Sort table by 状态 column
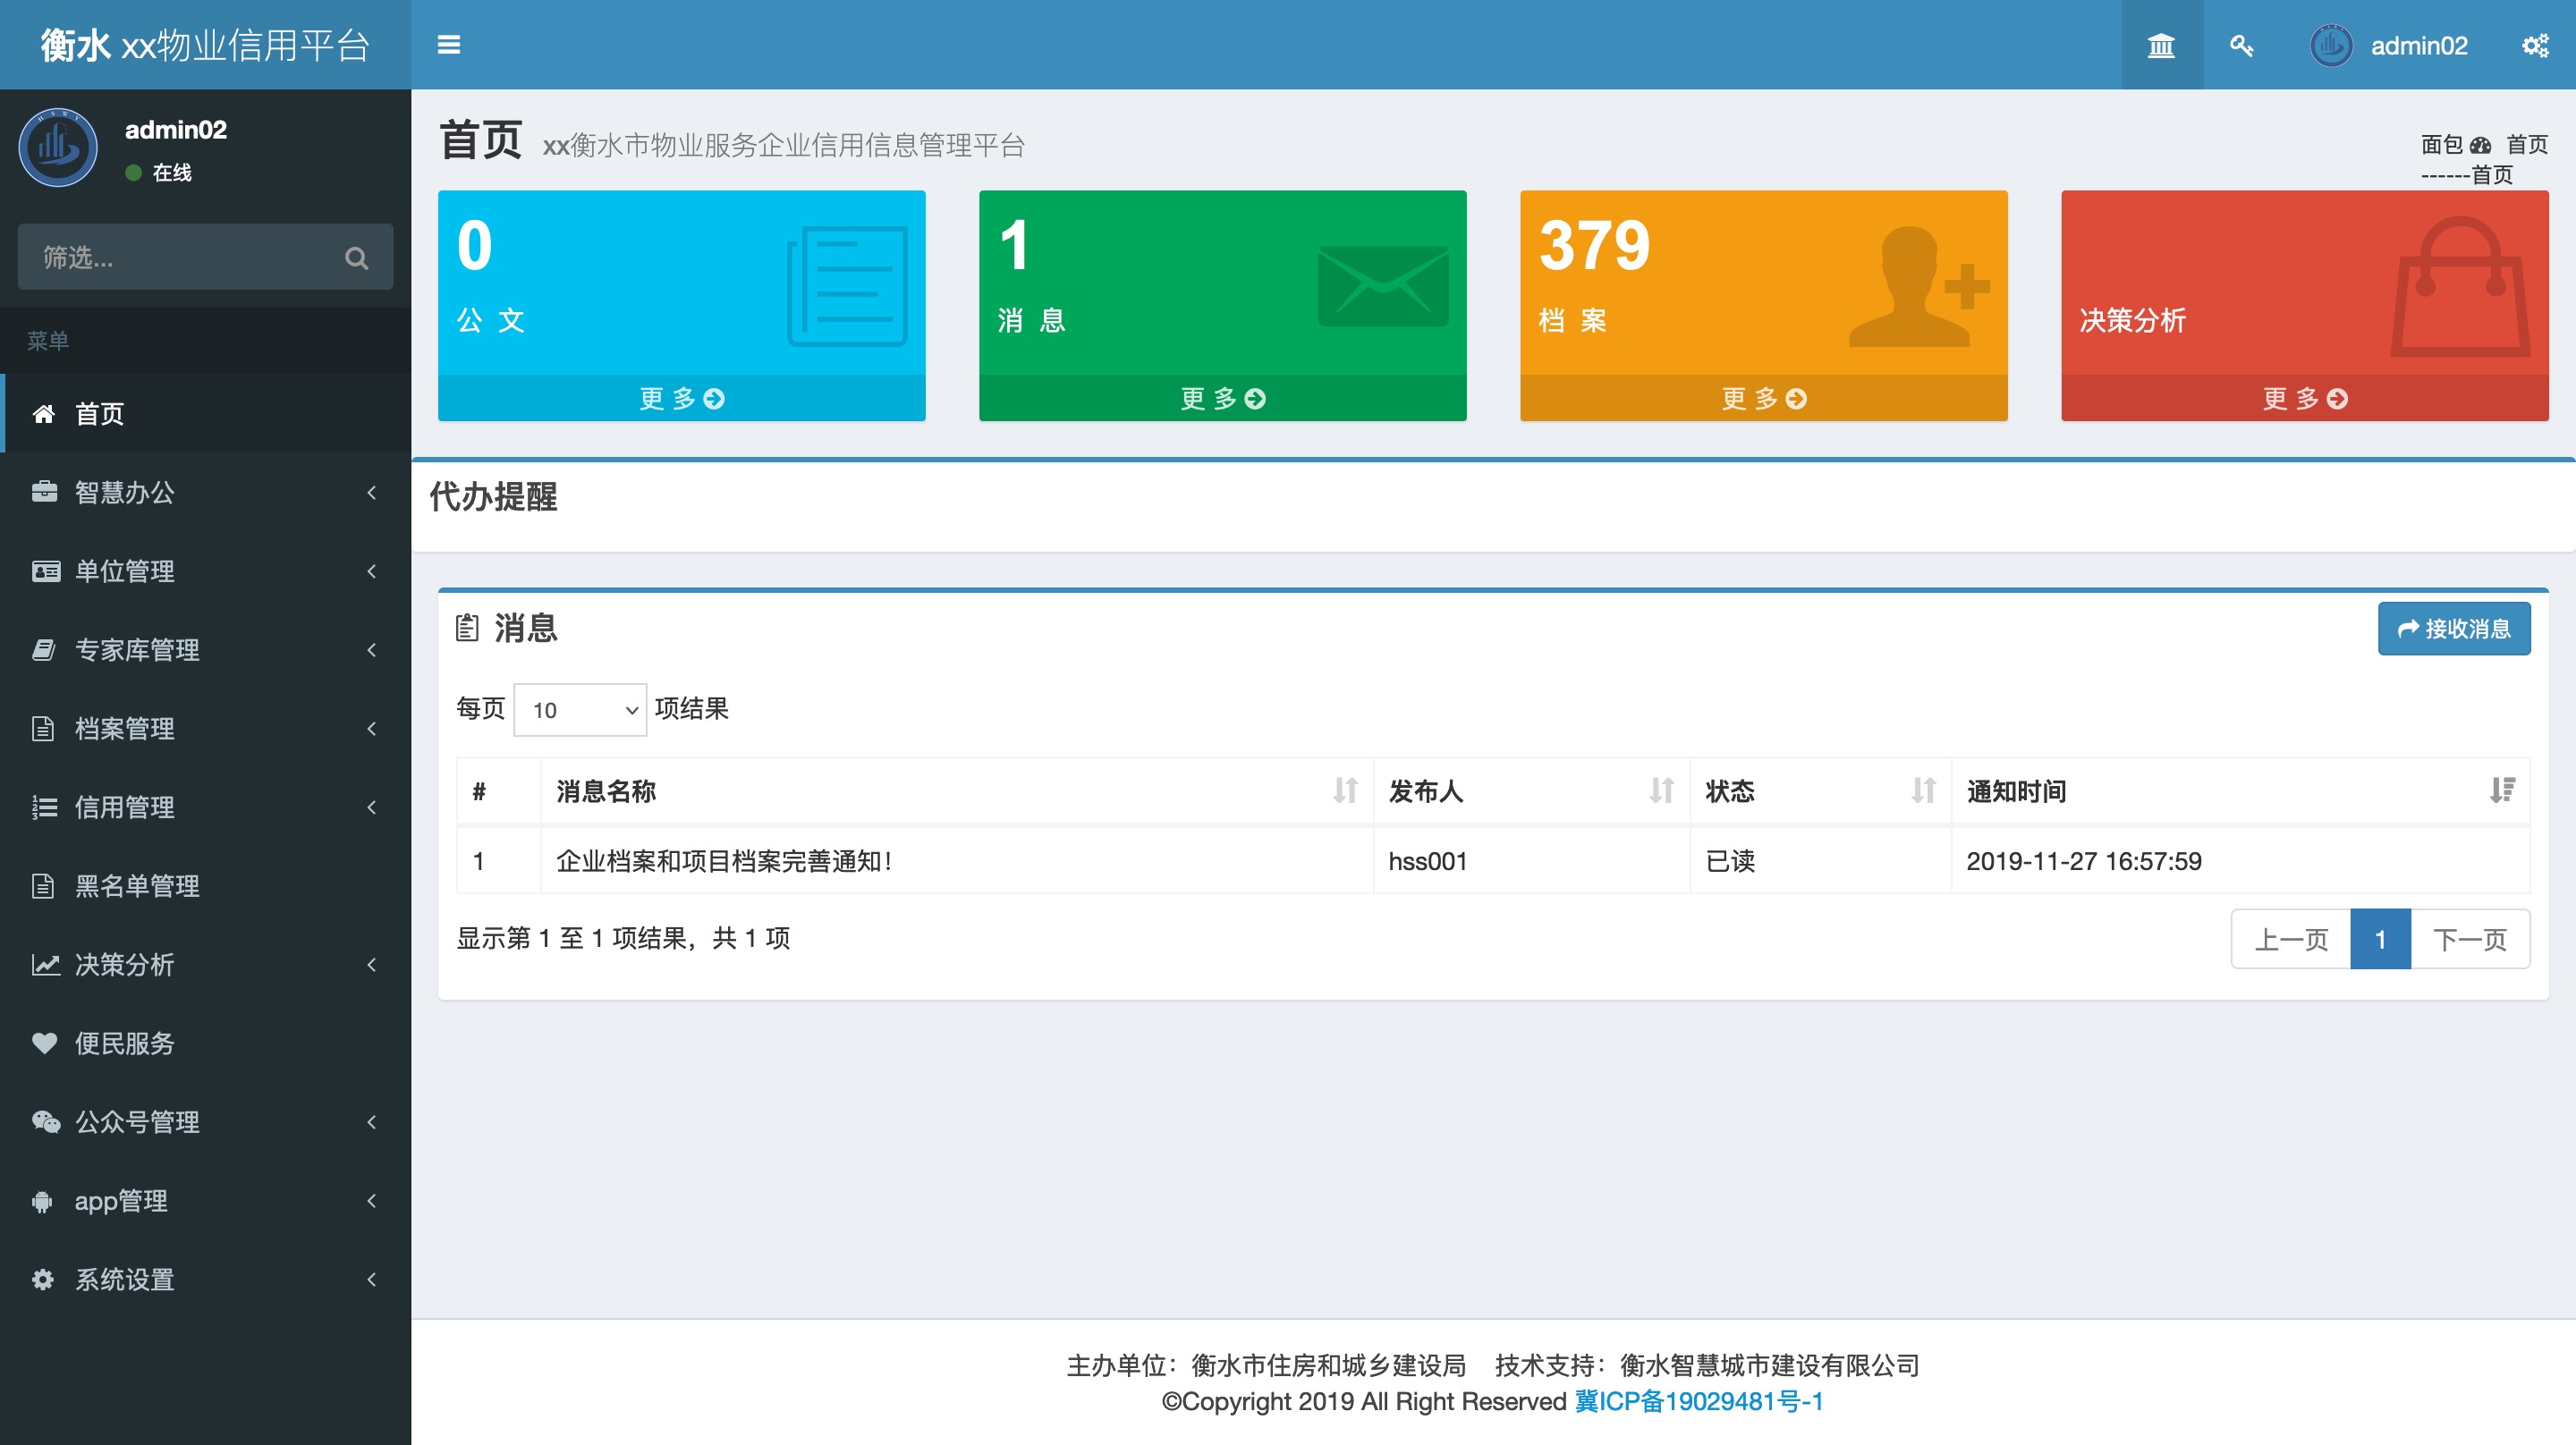The height and width of the screenshot is (1445, 2576). click(x=1820, y=792)
